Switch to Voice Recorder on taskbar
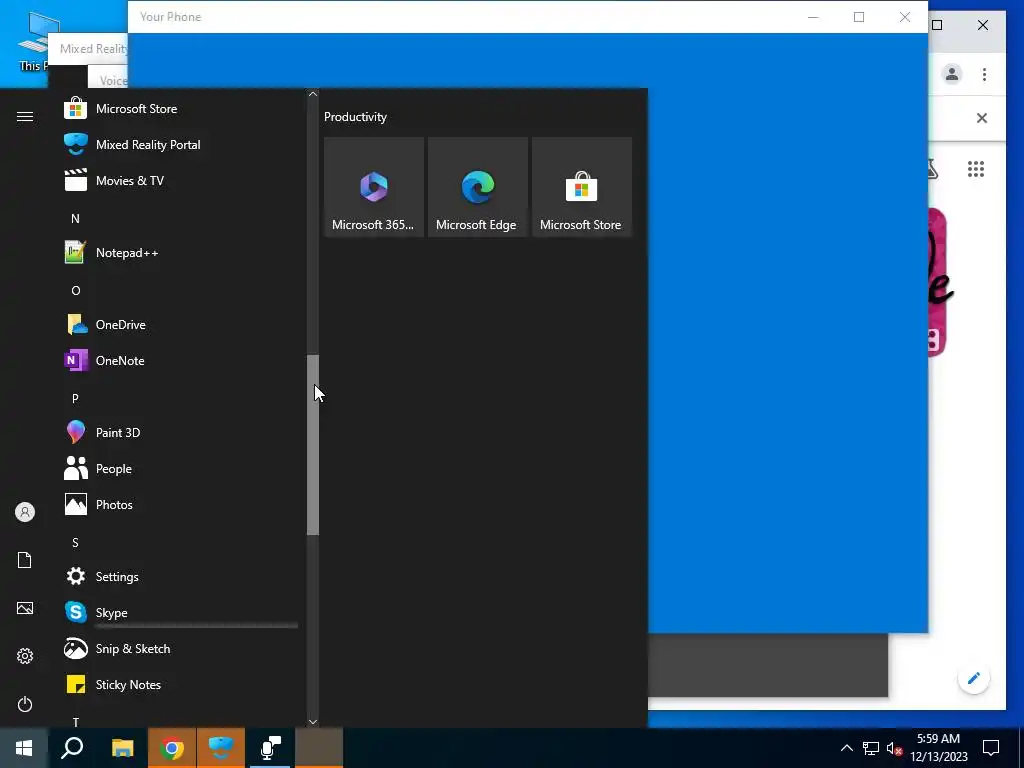 pyautogui.click(x=270, y=748)
